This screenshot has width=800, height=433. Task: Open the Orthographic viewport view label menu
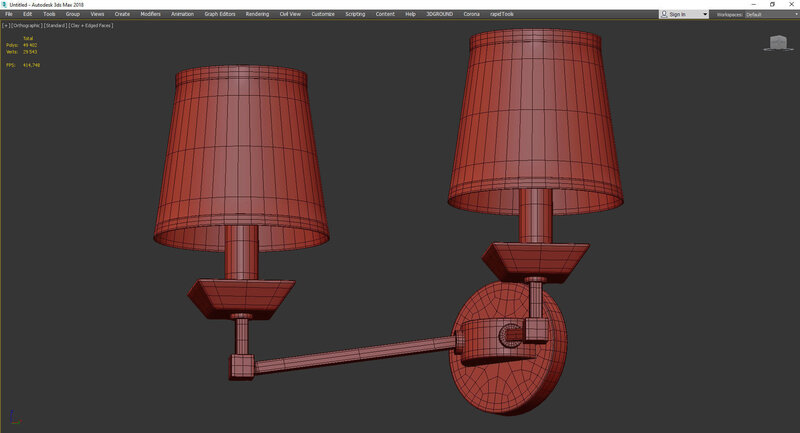[x=25, y=25]
